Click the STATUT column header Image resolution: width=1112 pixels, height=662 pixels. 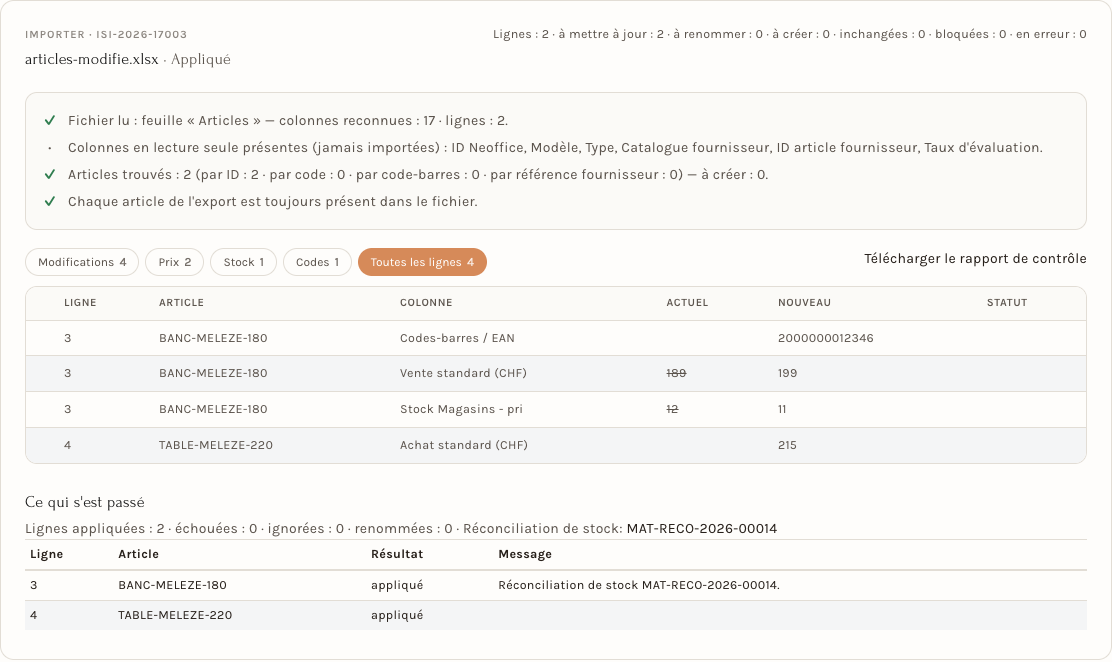1007,303
